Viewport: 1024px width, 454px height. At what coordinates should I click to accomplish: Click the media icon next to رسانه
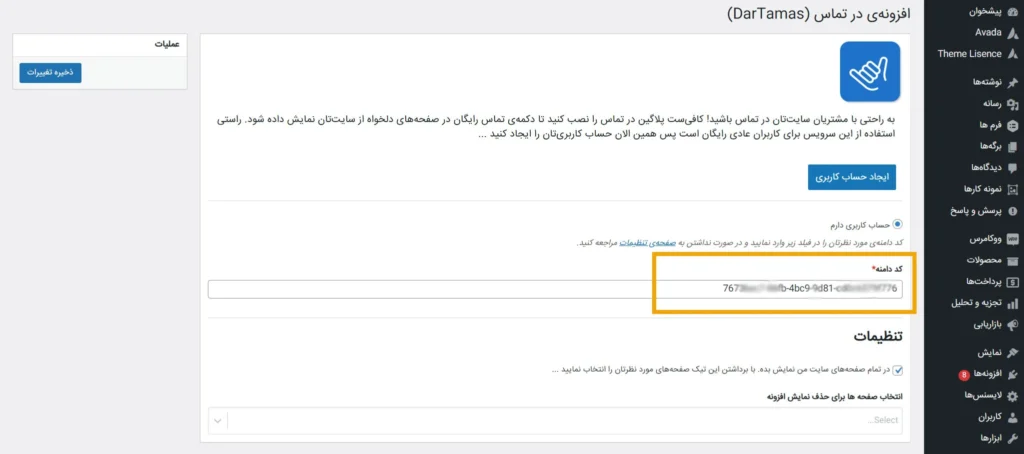[x=1012, y=103]
